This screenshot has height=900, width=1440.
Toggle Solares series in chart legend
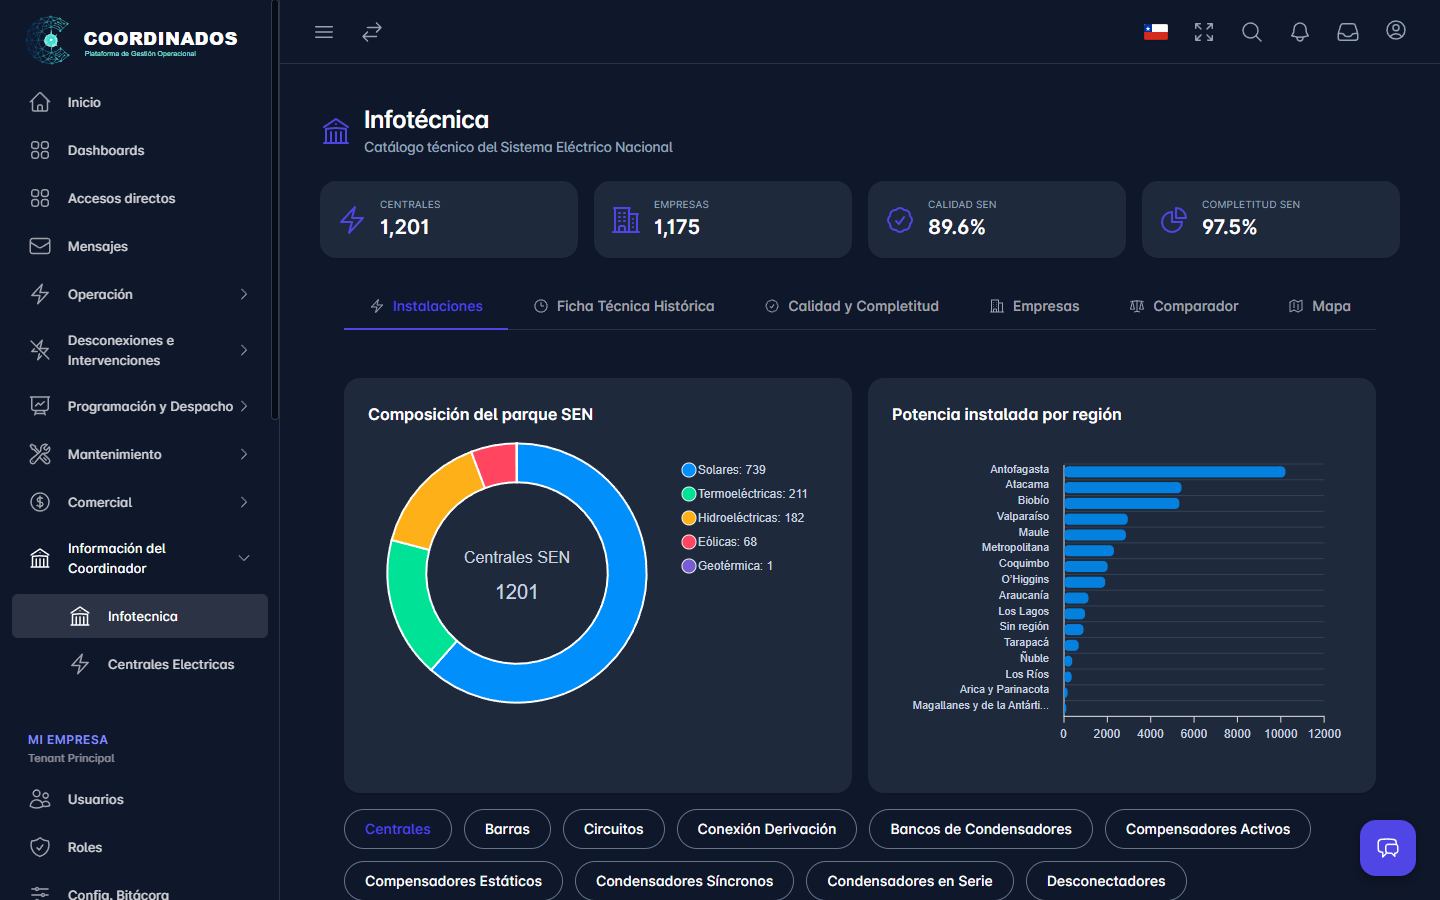click(x=724, y=470)
